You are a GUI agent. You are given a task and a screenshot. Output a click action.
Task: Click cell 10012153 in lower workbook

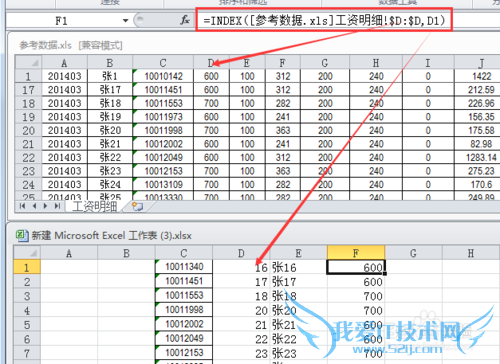[x=184, y=353]
